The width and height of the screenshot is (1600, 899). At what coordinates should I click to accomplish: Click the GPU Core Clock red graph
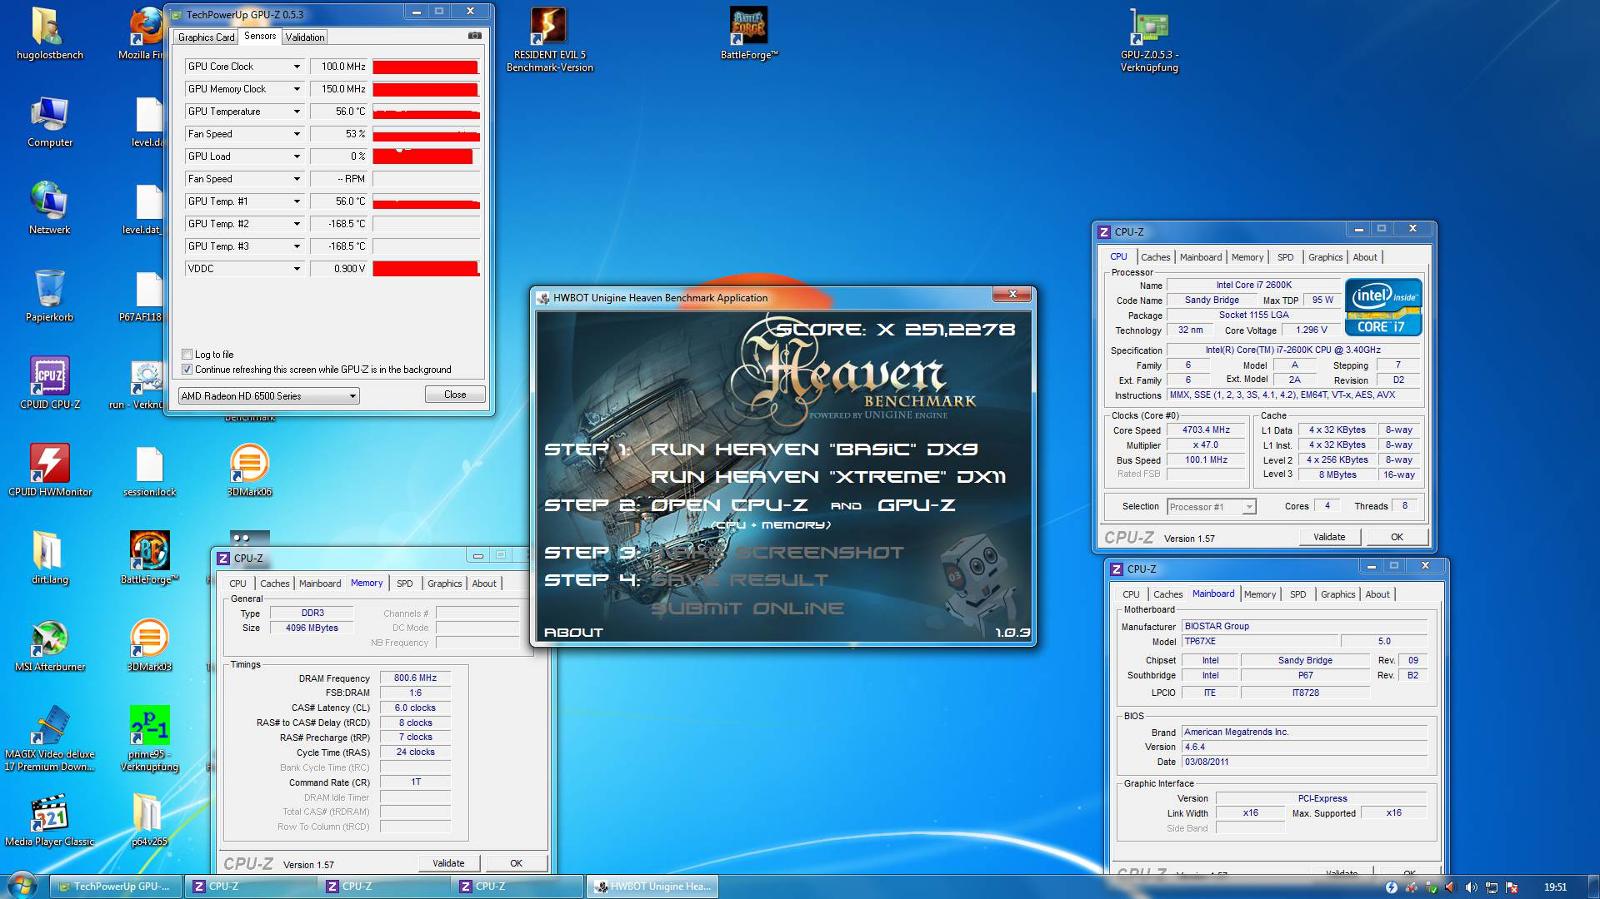point(425,67)
